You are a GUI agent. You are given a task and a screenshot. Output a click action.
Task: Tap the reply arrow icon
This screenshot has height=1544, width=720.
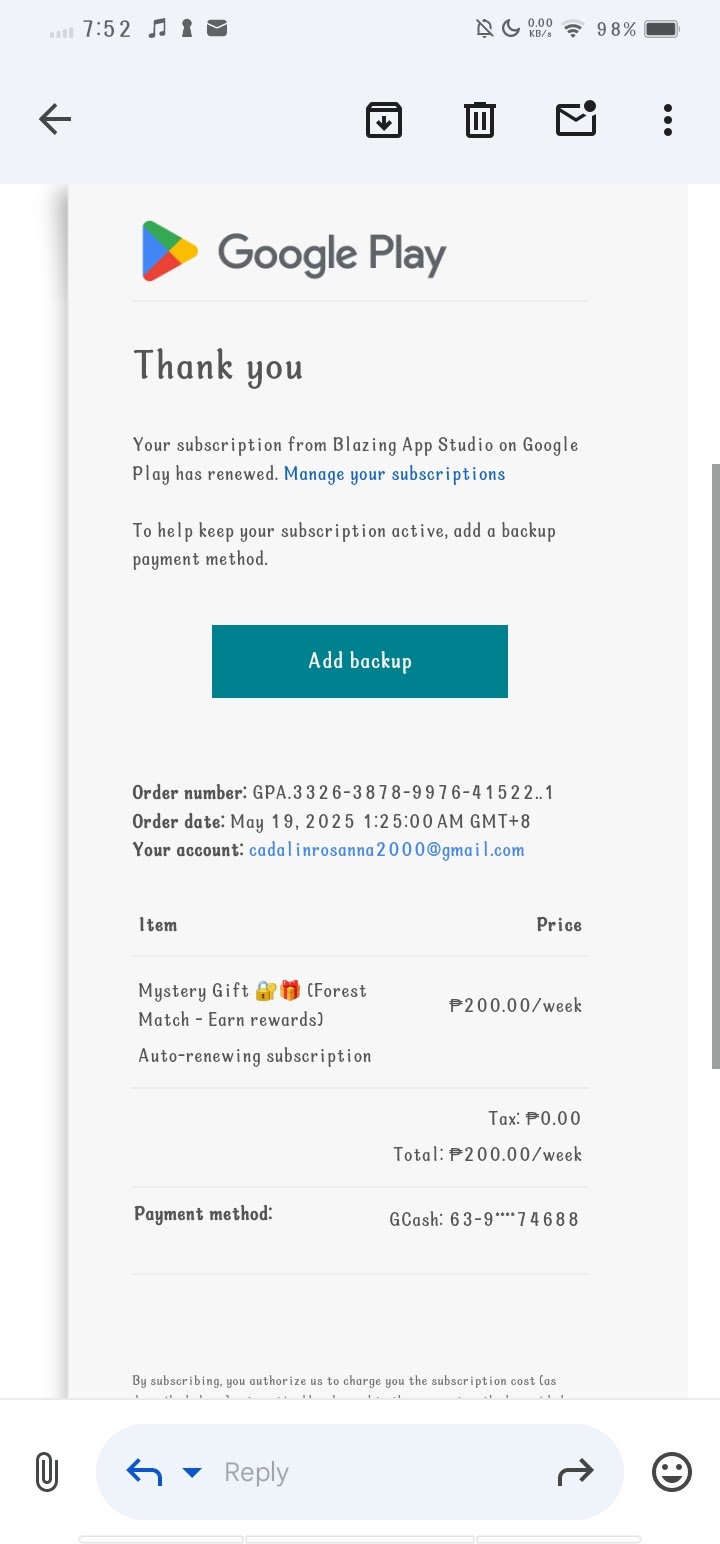144,1472
